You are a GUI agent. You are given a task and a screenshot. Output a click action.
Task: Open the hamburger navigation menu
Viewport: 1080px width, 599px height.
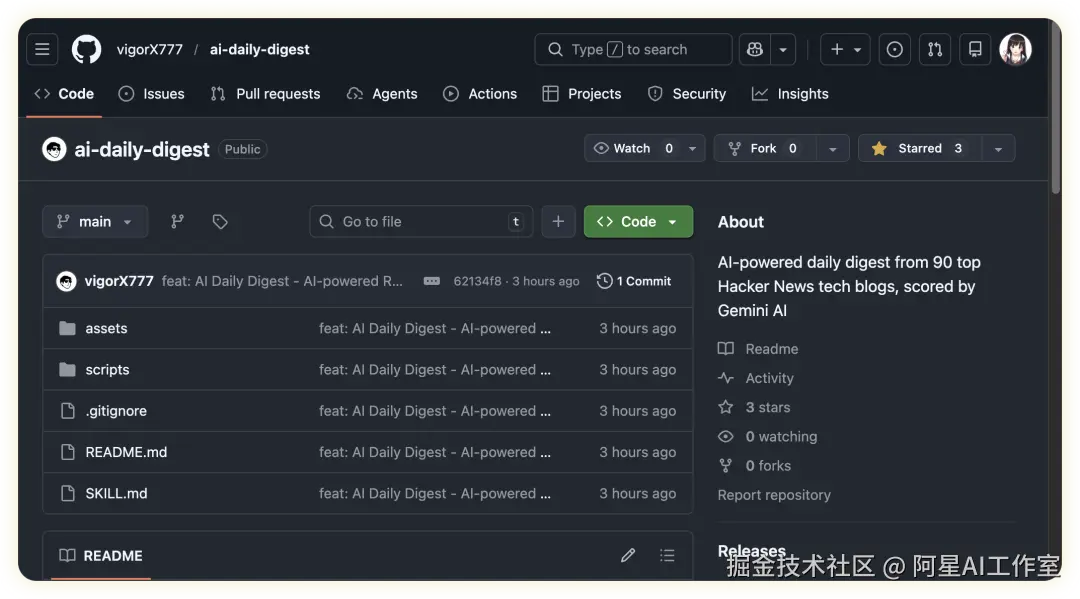[x=42, y=50]
